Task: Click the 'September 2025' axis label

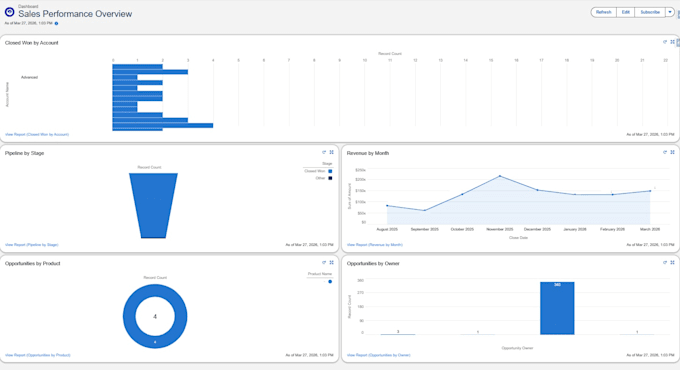Action: (425, 229)
